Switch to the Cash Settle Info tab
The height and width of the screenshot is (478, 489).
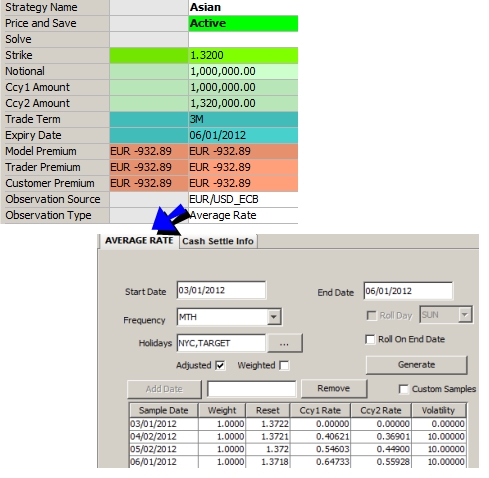tap(218, 241)
